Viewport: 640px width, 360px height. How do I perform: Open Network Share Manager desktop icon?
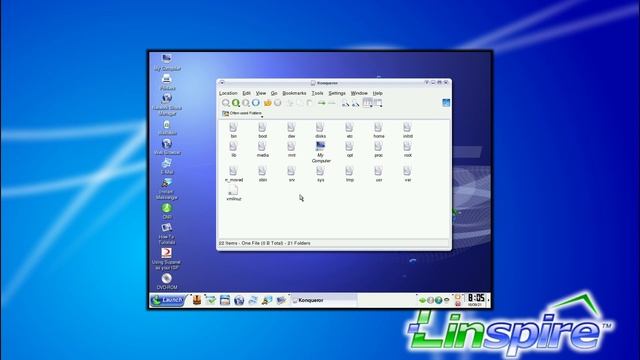pos(167,105)
